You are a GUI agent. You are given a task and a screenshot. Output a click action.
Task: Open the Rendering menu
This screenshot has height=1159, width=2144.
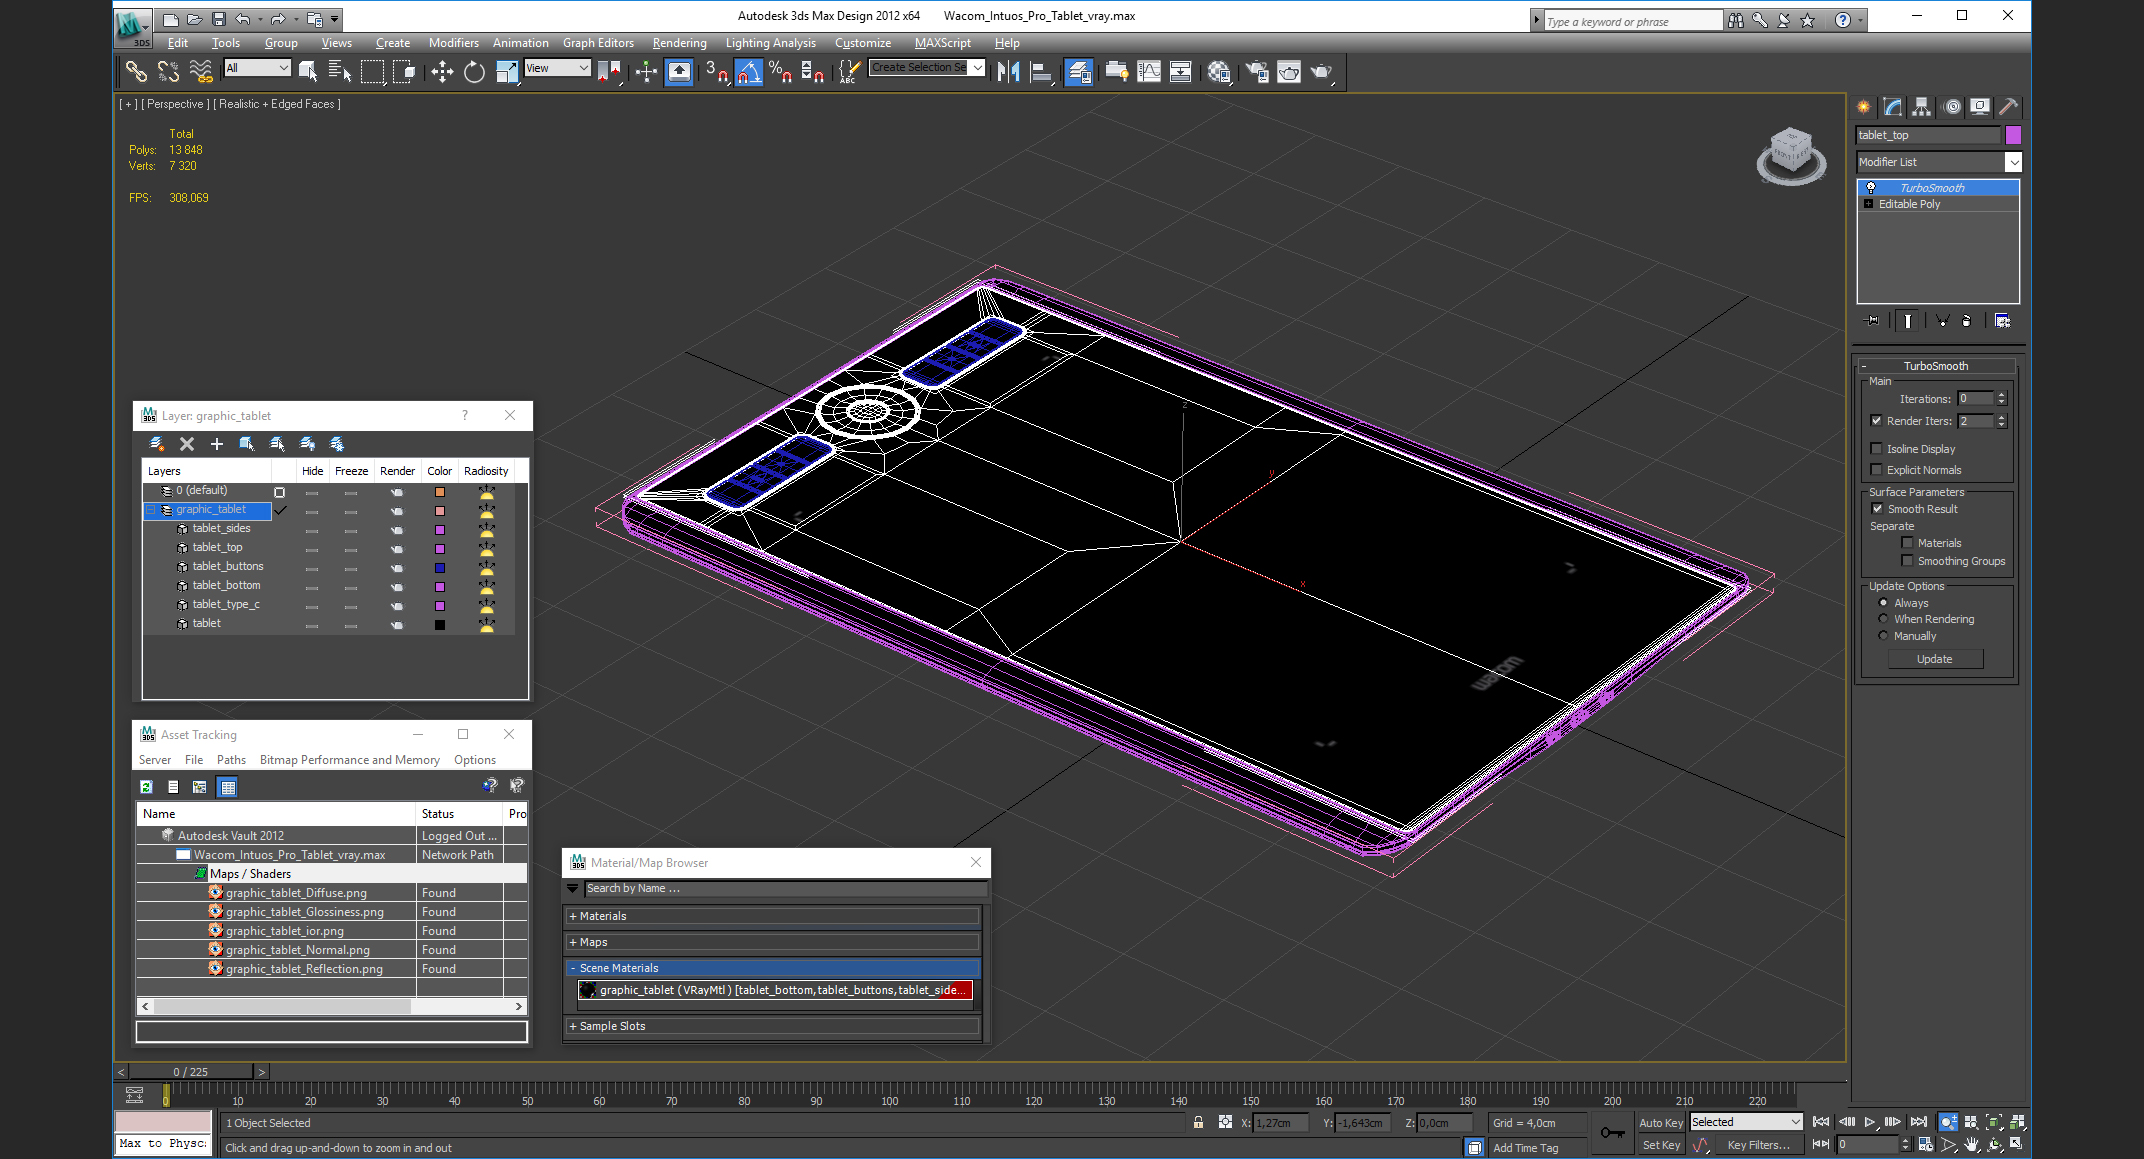679,43
